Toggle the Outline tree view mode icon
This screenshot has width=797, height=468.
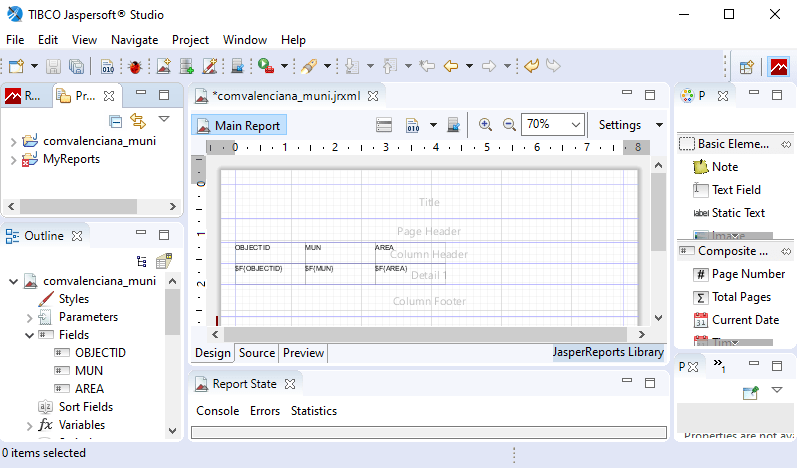(142, 261)
